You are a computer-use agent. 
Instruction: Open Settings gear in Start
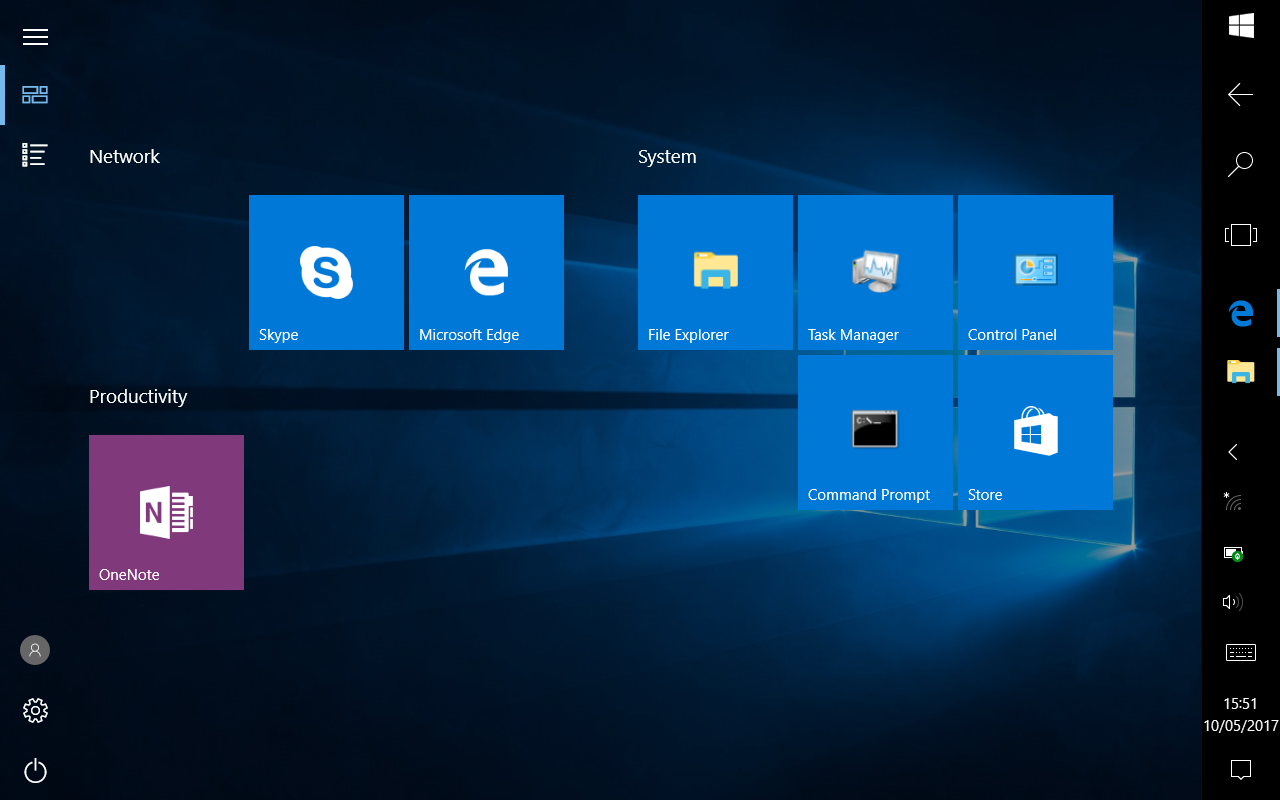coord(35,711)
